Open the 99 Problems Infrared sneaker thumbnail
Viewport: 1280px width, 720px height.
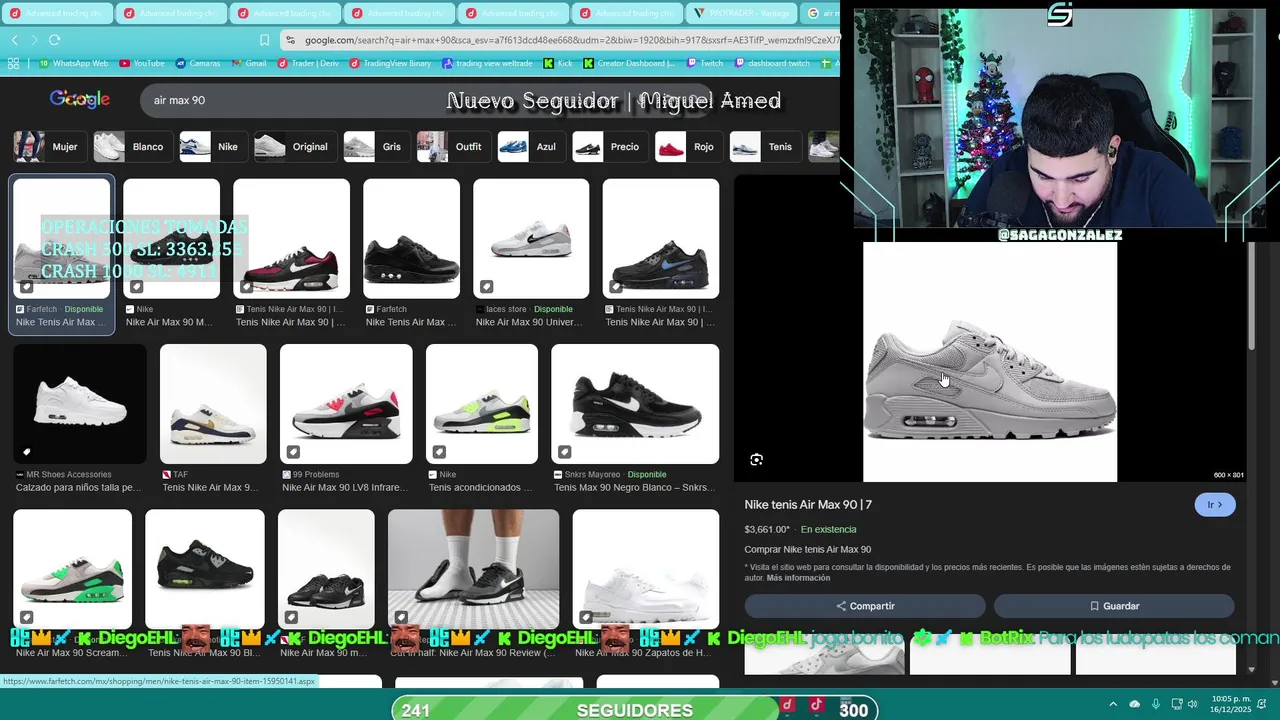tap(346, 404)
